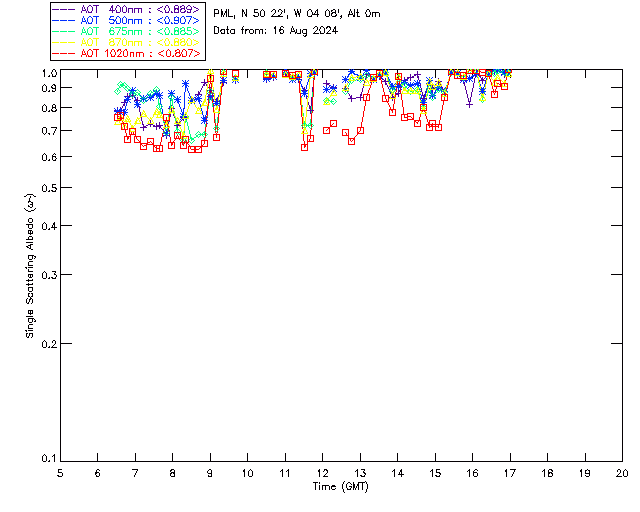Click the x-axis label 19
640x512 pixels.
coord(585,473)
